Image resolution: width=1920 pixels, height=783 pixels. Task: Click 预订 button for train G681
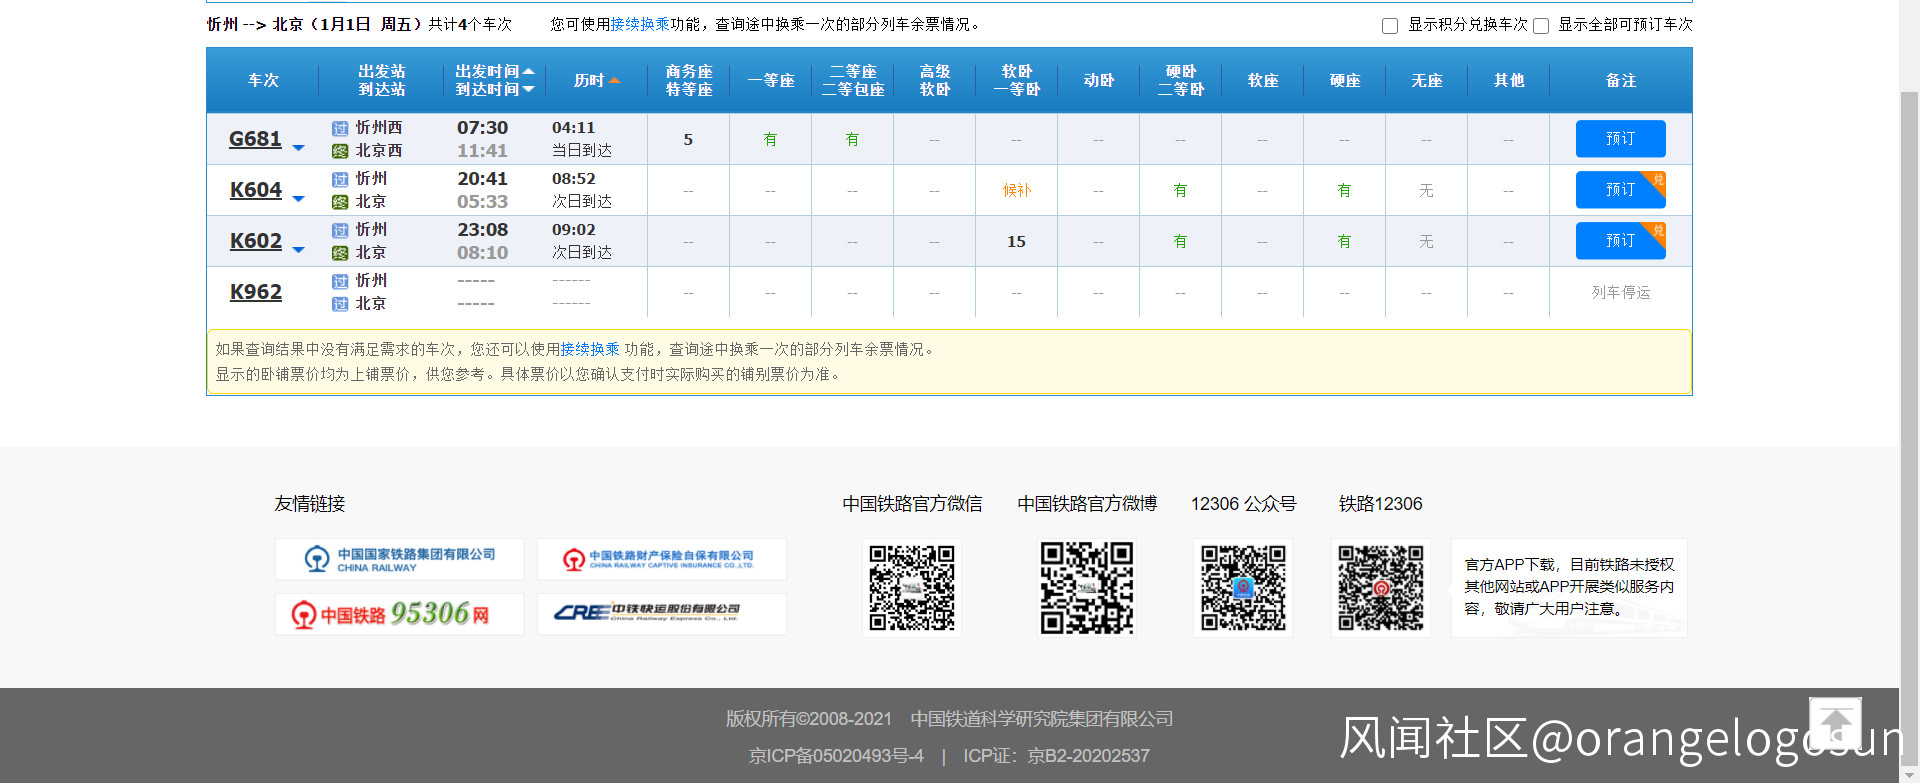coord(1620,139)
